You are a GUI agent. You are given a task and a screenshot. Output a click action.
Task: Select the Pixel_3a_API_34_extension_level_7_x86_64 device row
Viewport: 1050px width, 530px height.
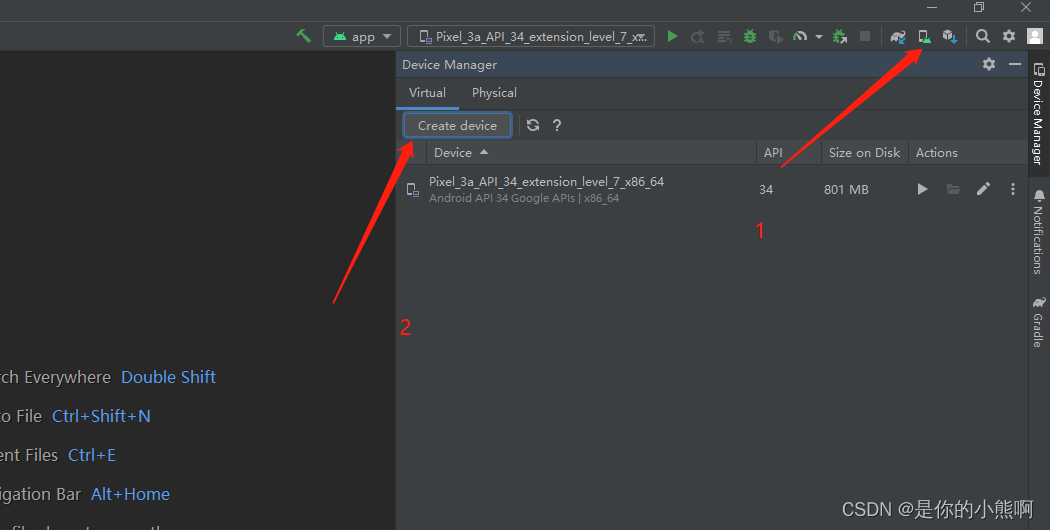[x=712, y=190]
